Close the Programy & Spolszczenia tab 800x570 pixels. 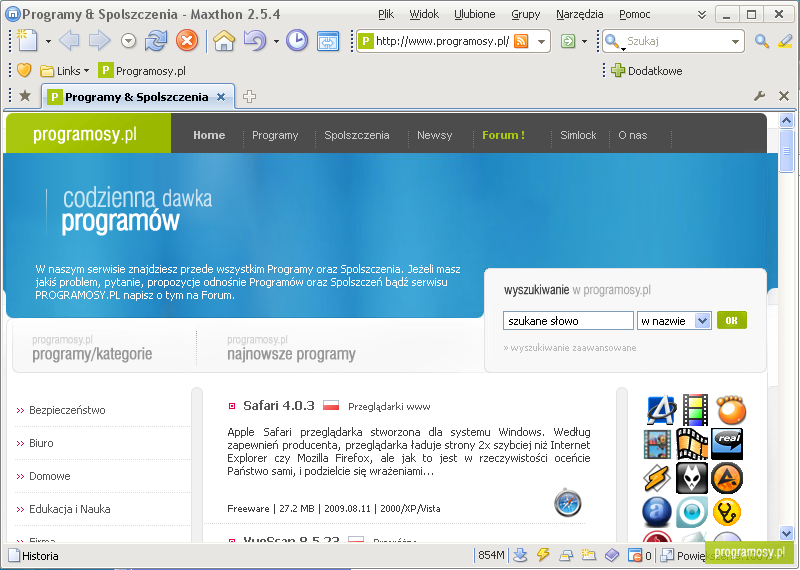tap(221, 97)
